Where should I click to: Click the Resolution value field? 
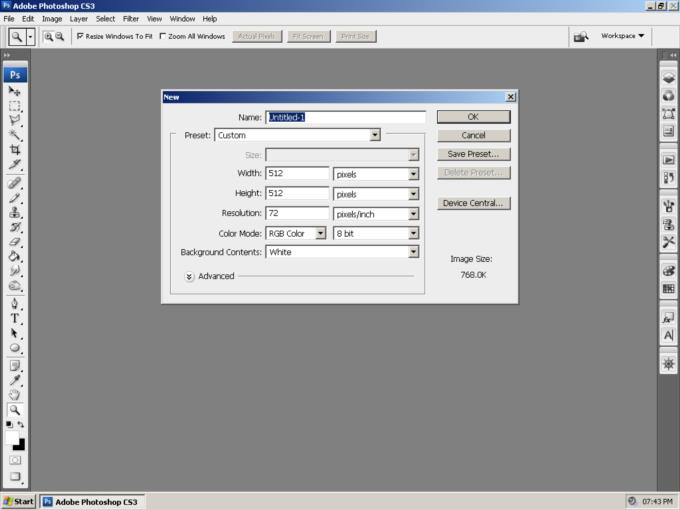click(x=297, y=213)
